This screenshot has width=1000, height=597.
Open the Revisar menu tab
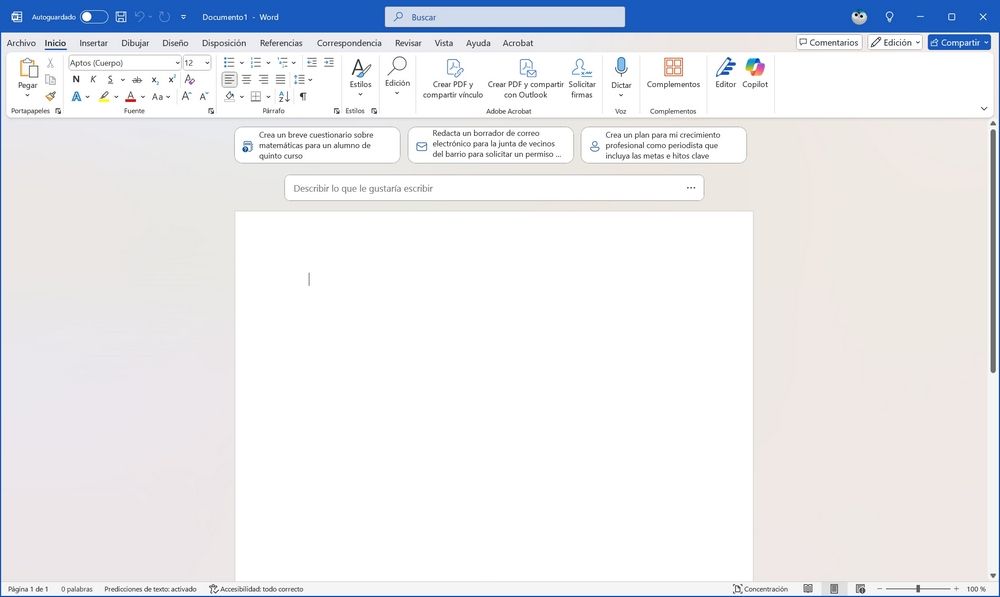pyautogui.click(x=407, y=43)
